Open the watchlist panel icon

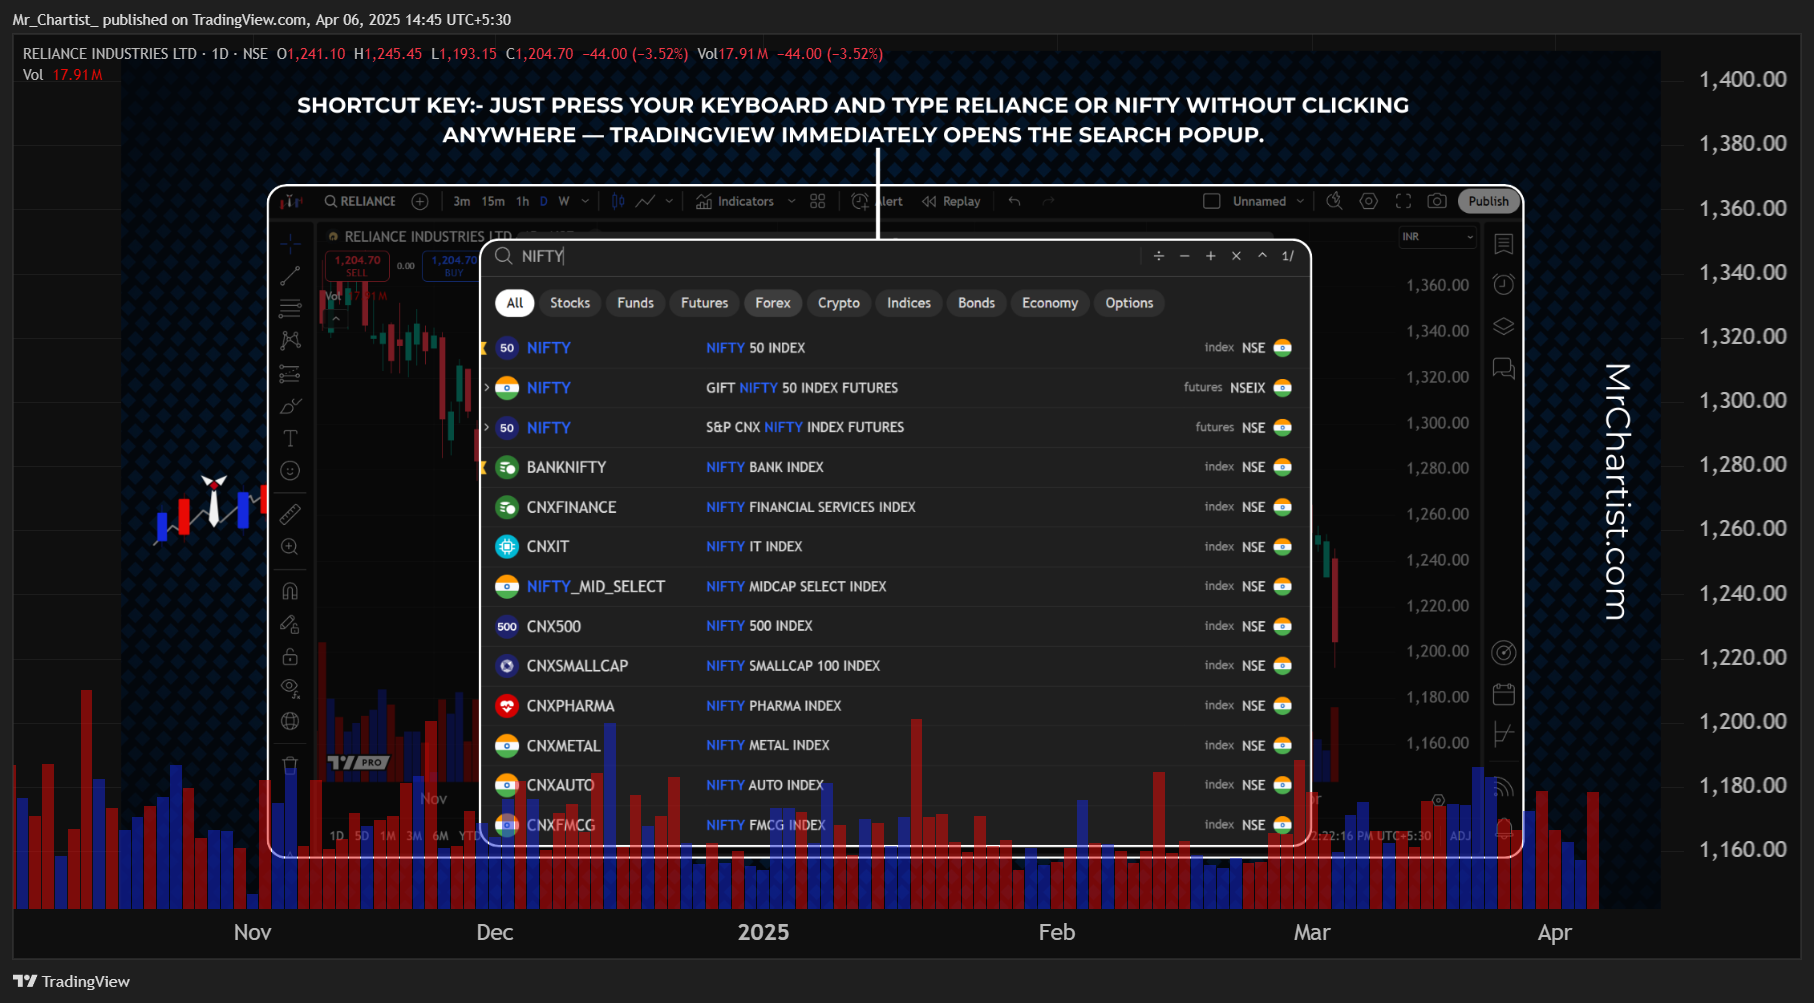(1503, 244)
